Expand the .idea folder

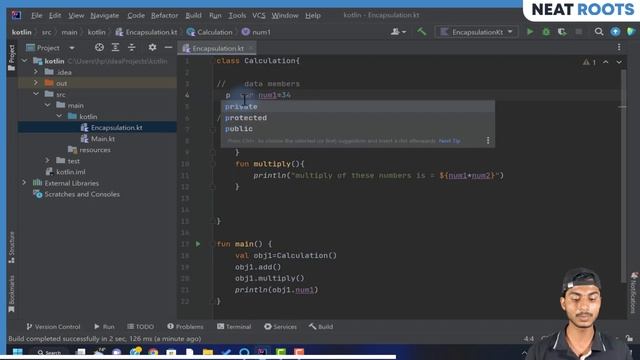coord(36,72)
